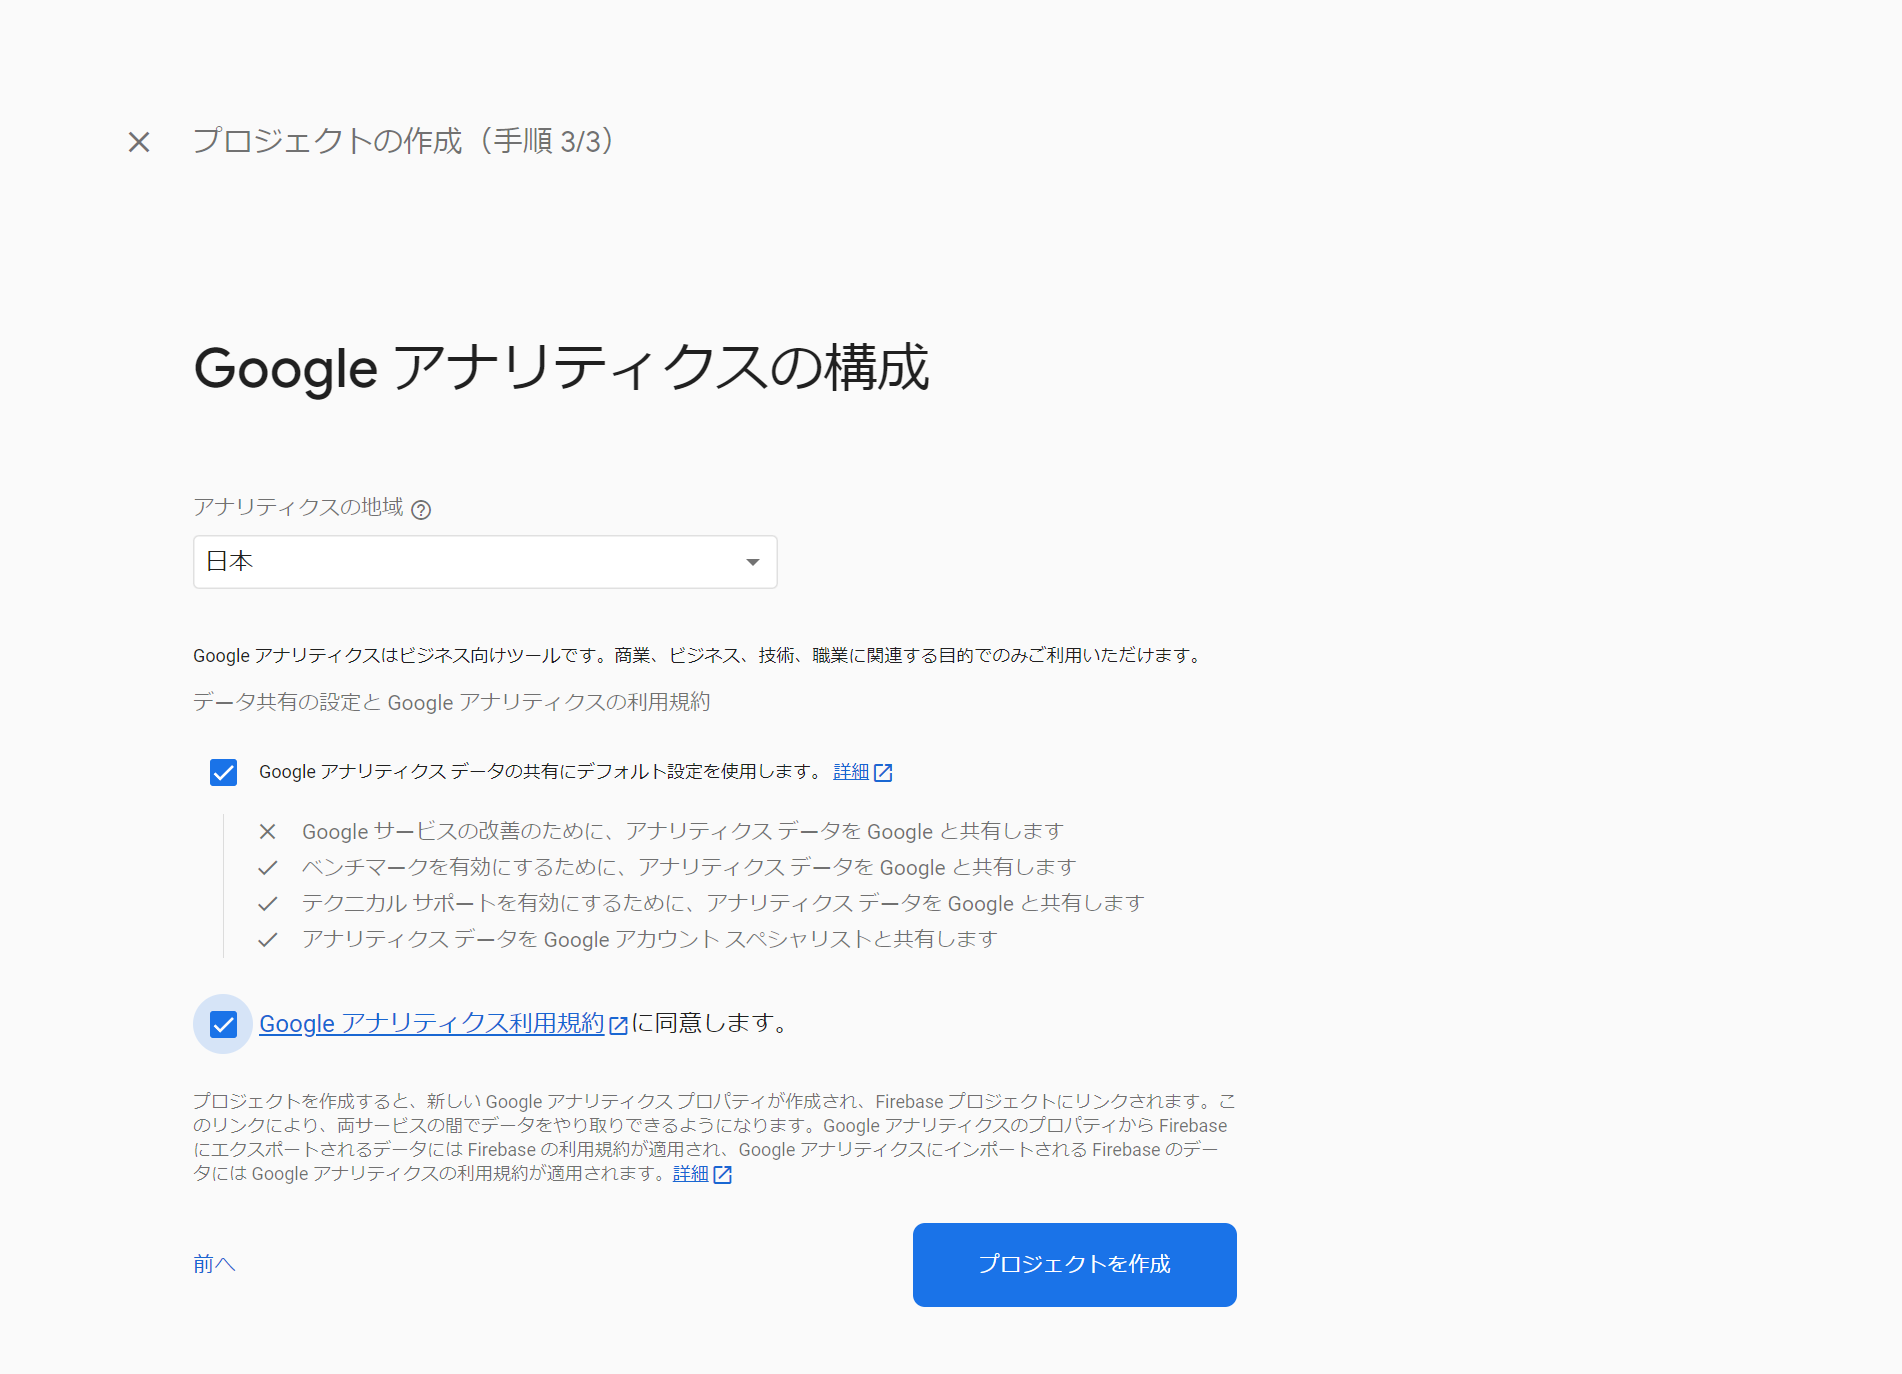Click the title プロジェクトの作成（手順 3/3）
Screen dimensions: 1902x1374
click(x=403, y=141)
